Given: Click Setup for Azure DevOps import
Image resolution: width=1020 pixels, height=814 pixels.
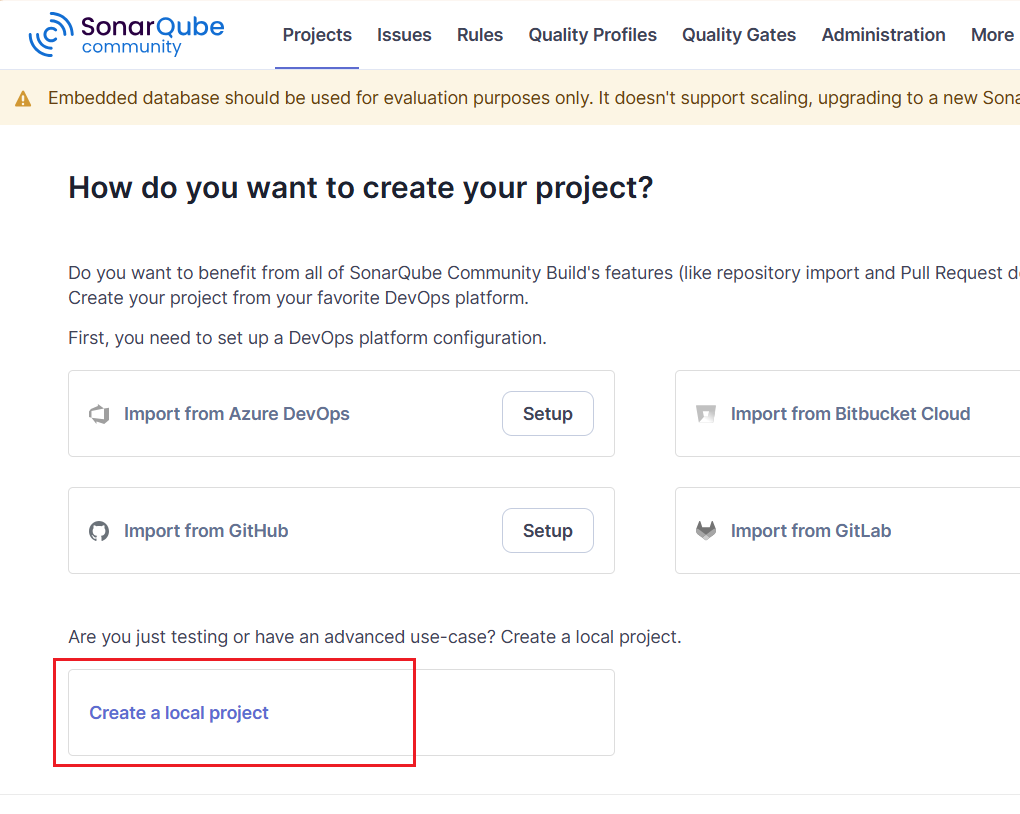Looking at the screenshot, I should pos(548,414).
